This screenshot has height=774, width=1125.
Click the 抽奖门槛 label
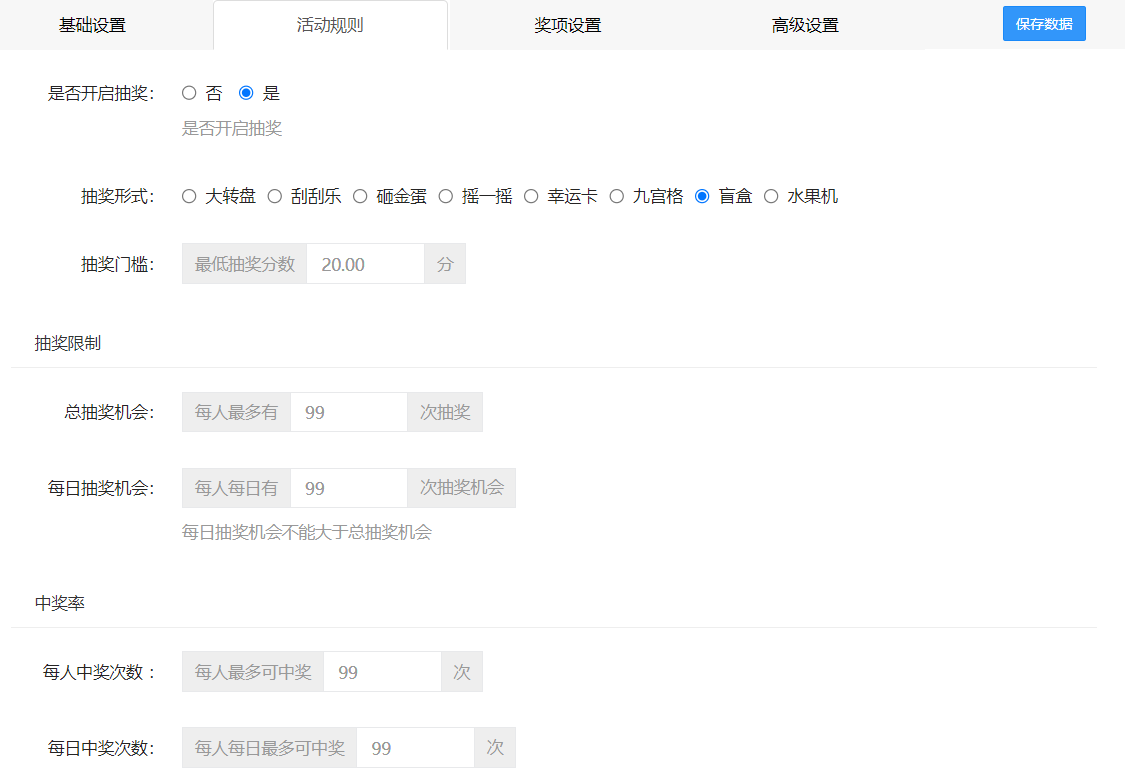(x=117, y=264)
